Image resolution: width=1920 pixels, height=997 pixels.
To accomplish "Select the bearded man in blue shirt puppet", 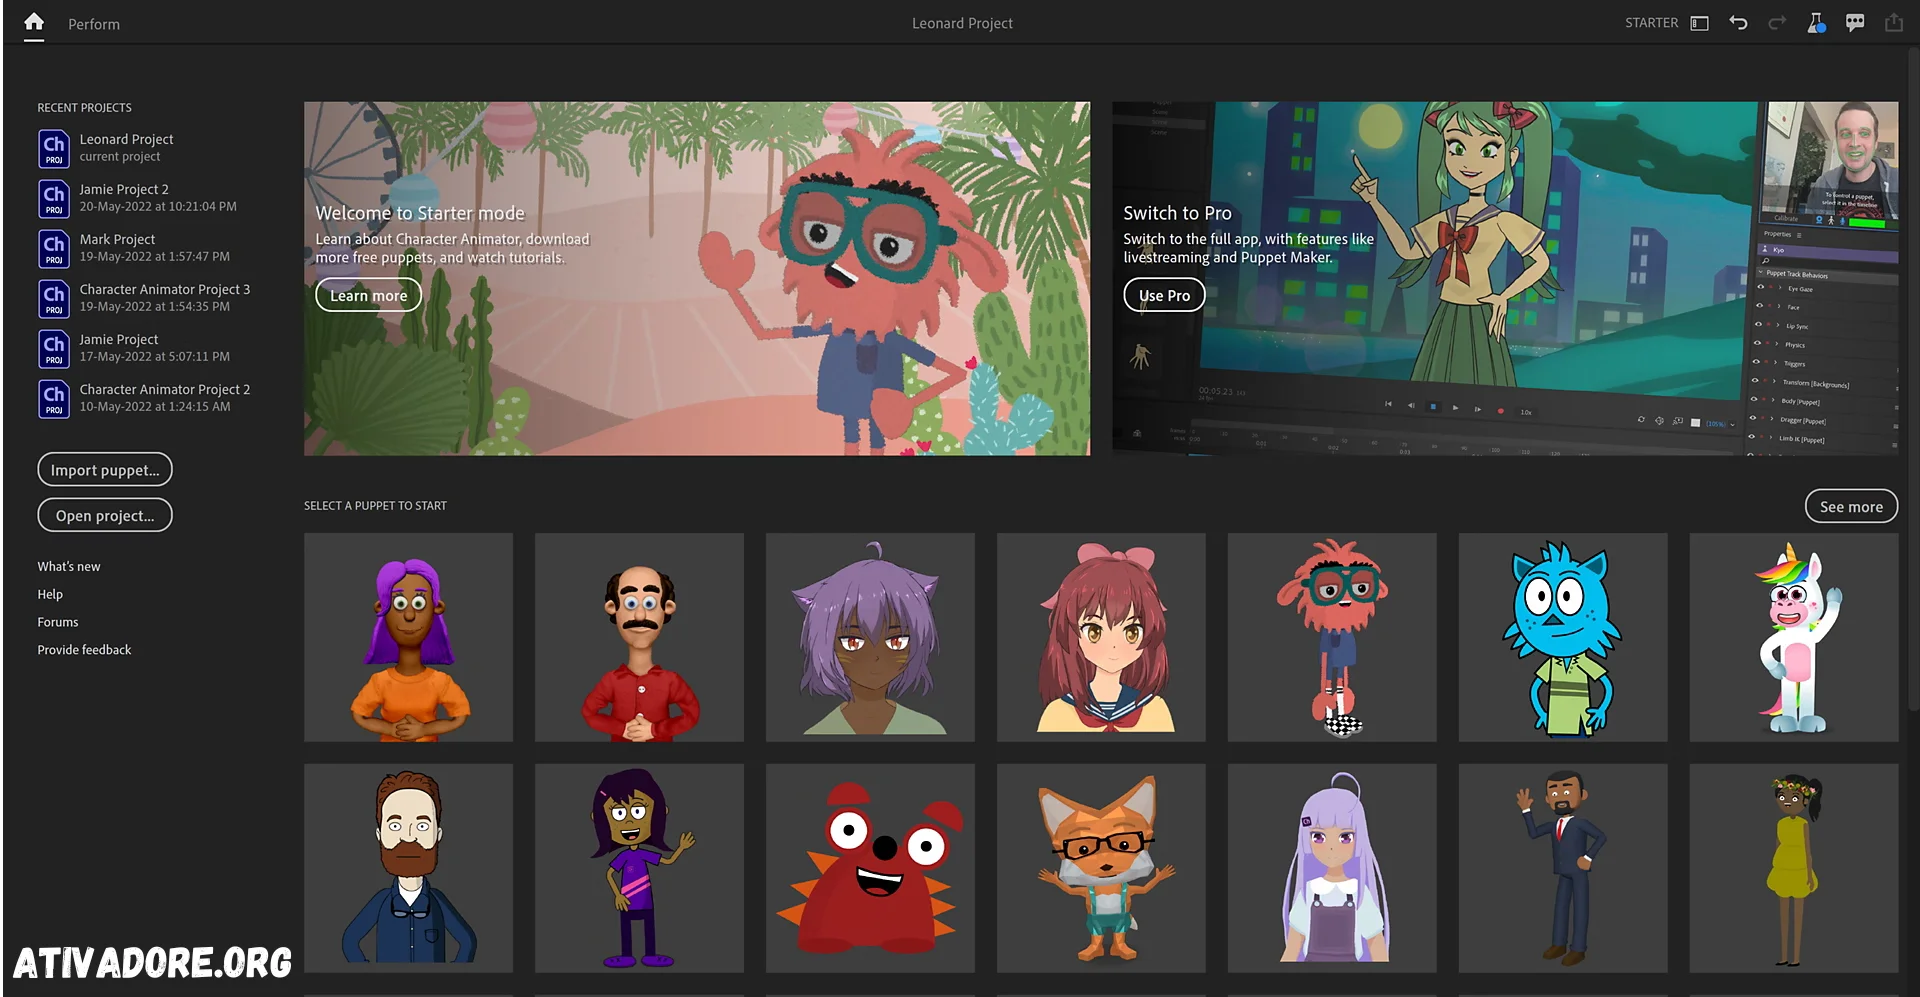I will coord(409,868).
